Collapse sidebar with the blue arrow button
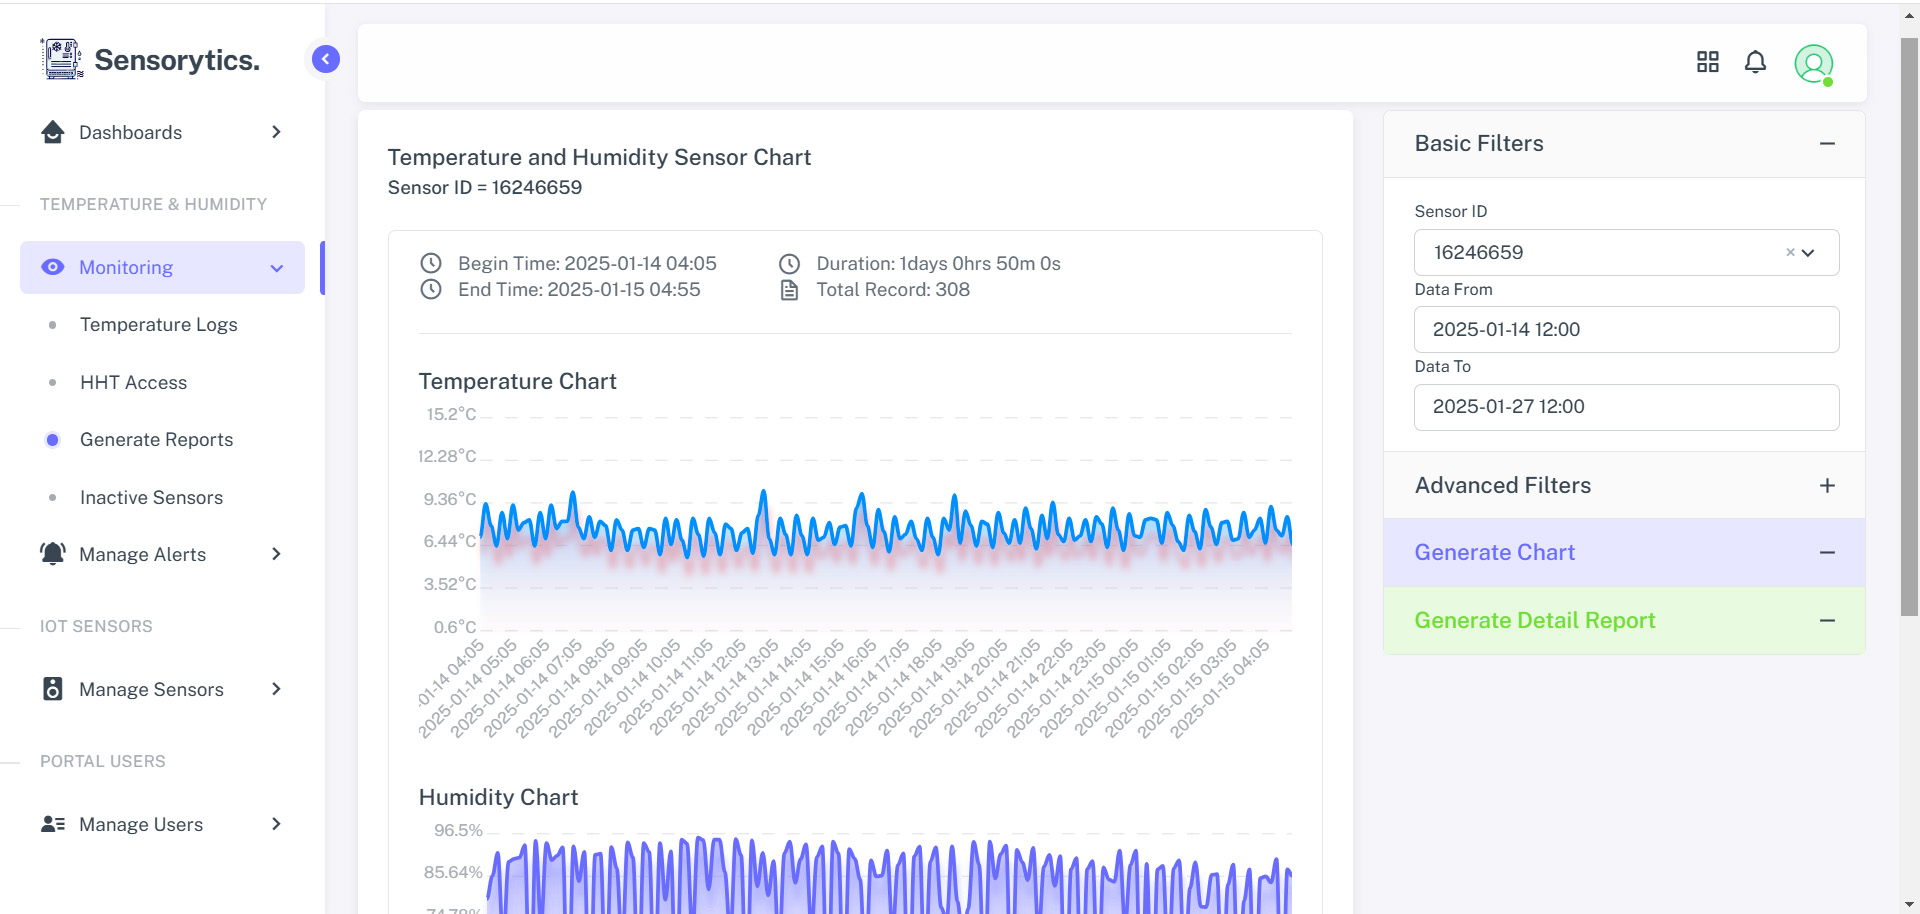The image size is (1920, 914). pos(325,59)
